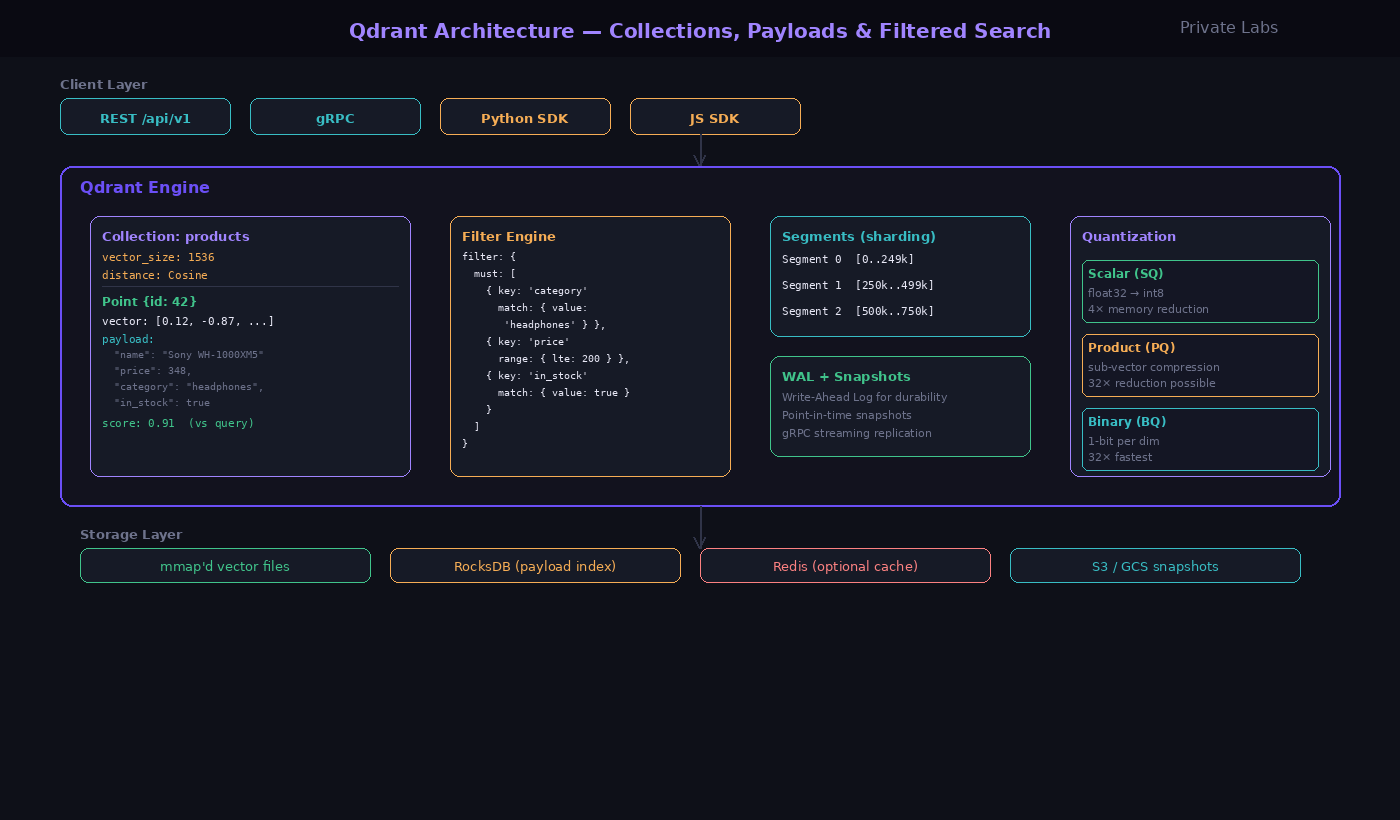Image resolution: width=1400 pixels, height=820 pixels.
Task: Click Segment 0 [0..249k] row
Action: (x=848, y=259)
